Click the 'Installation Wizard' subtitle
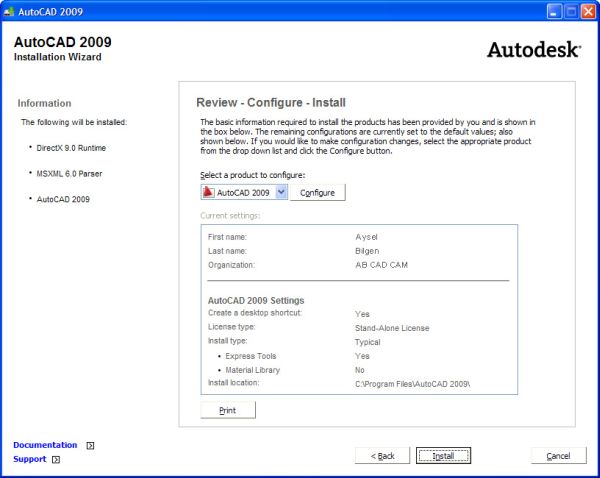Viewport: 600px width, 478px height. pyautogui.click(x=58, y=57)
